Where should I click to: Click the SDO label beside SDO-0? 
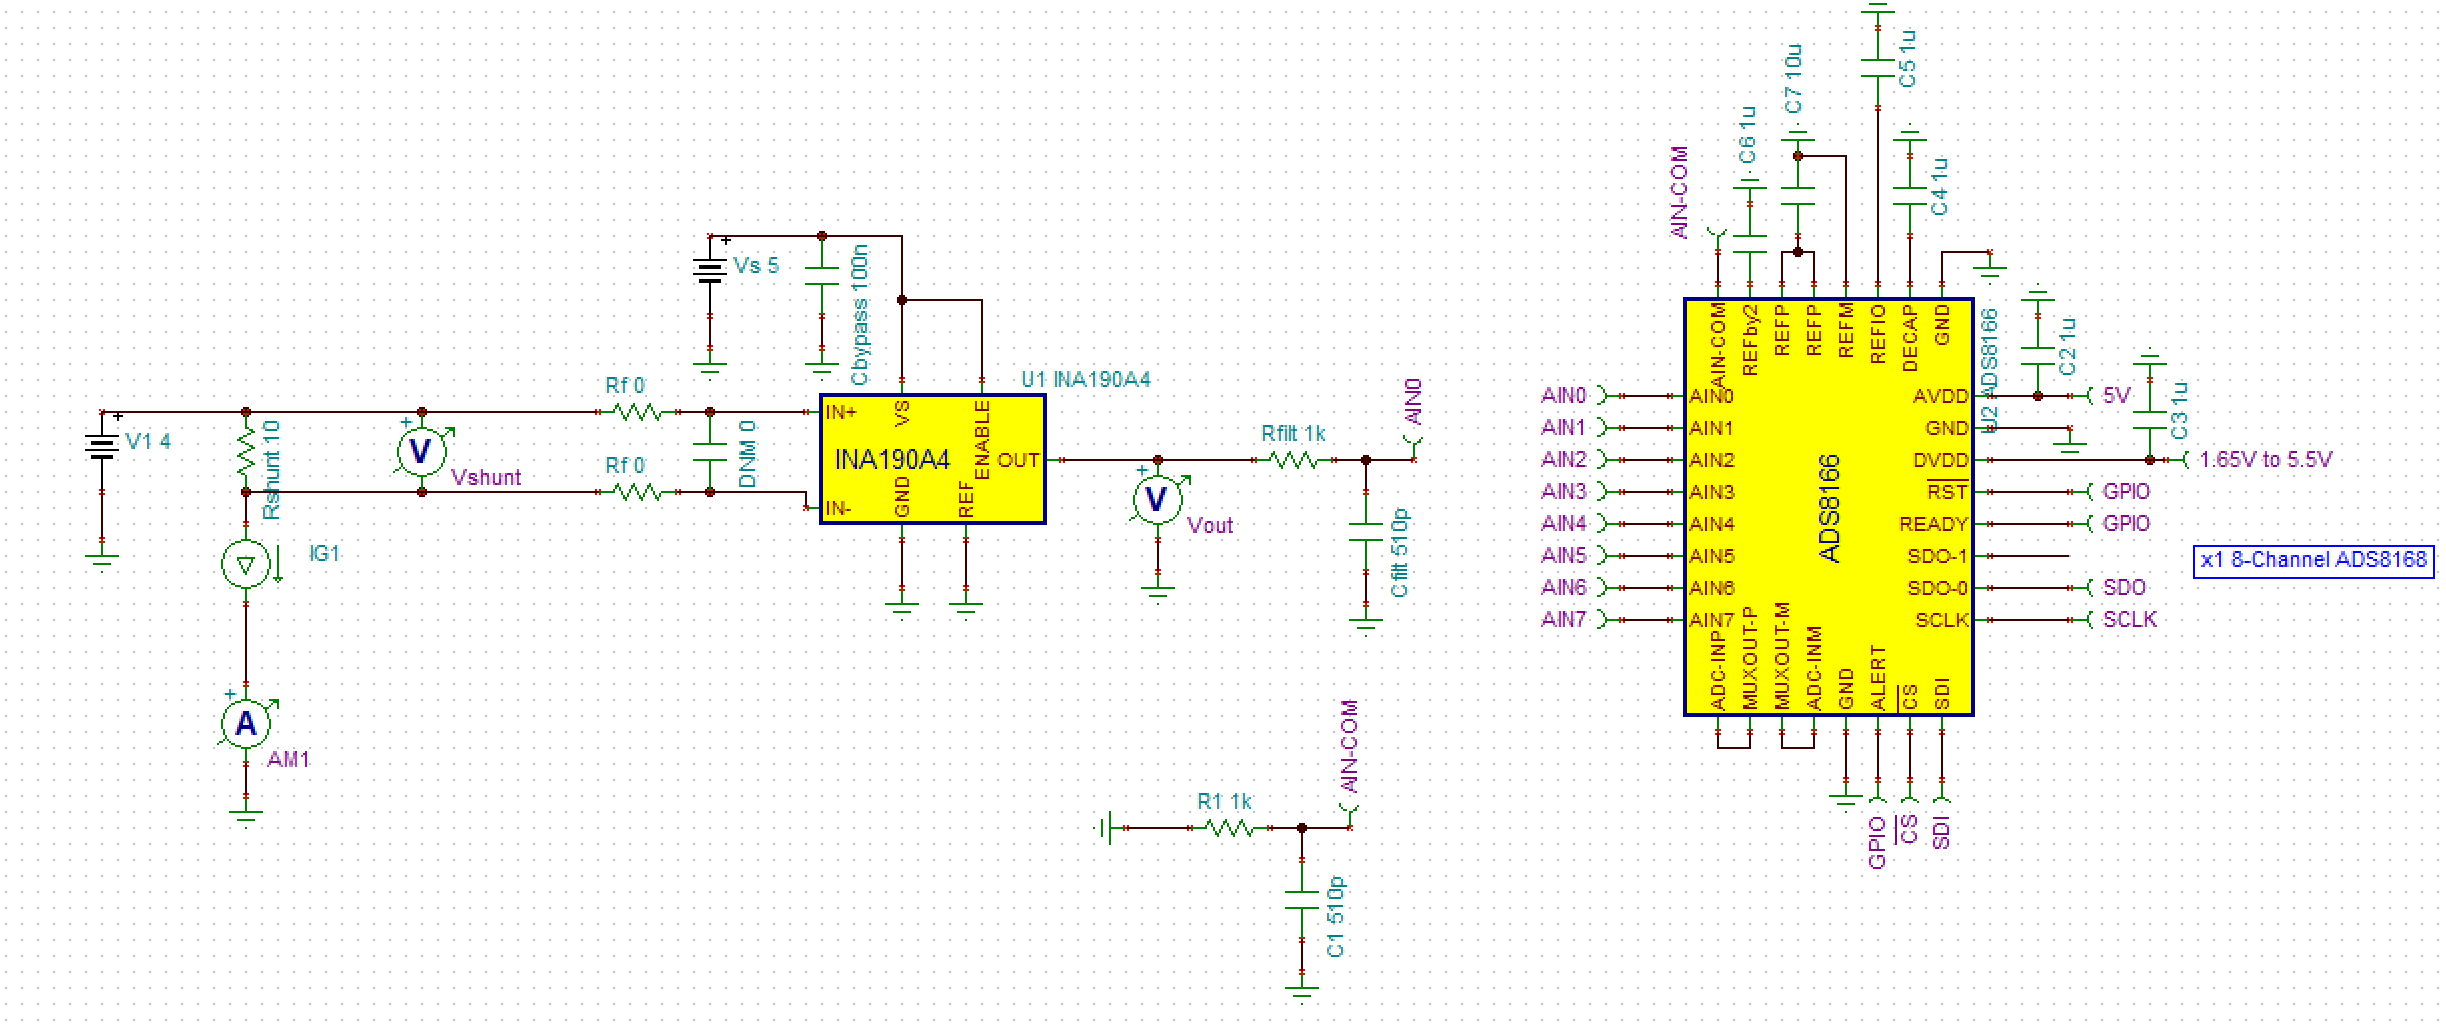click(x=2124, y=588)
